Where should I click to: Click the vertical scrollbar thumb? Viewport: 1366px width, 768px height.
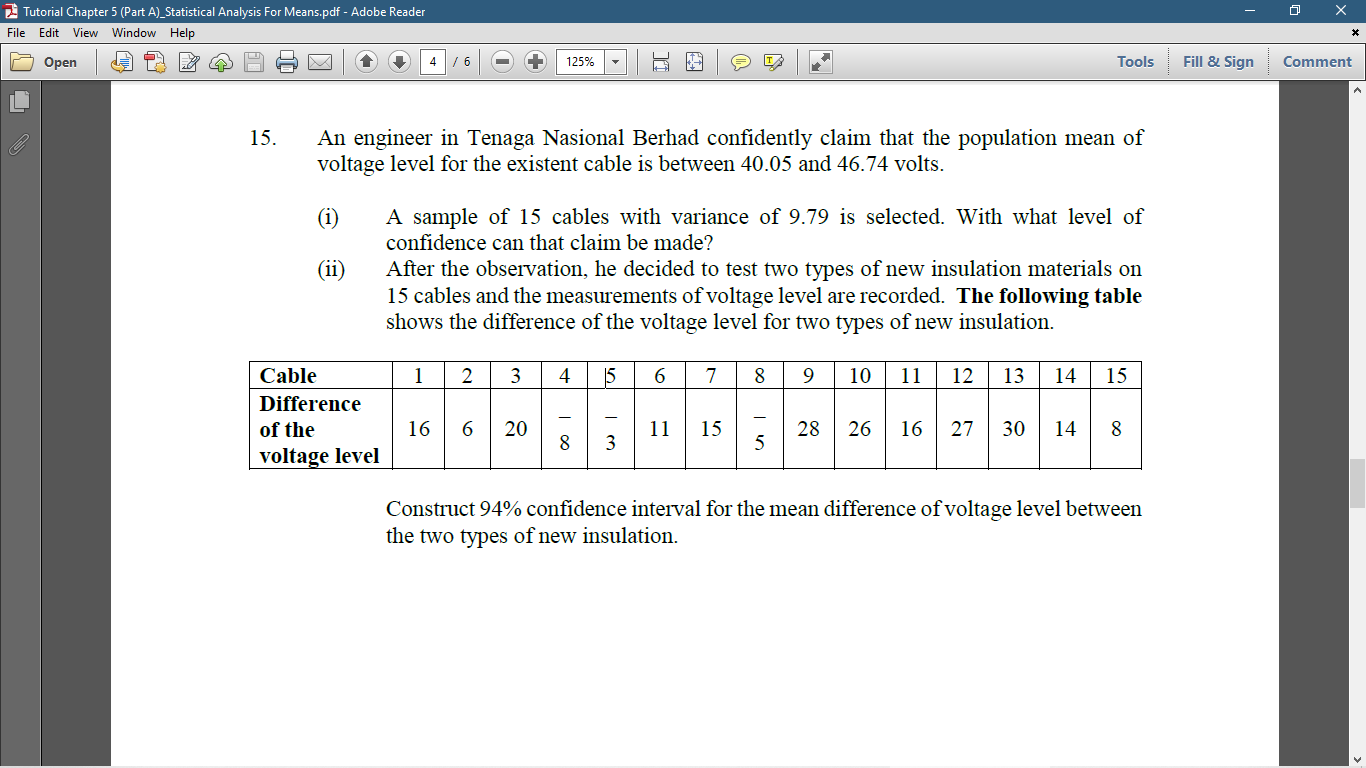(x=1357, y=484)
